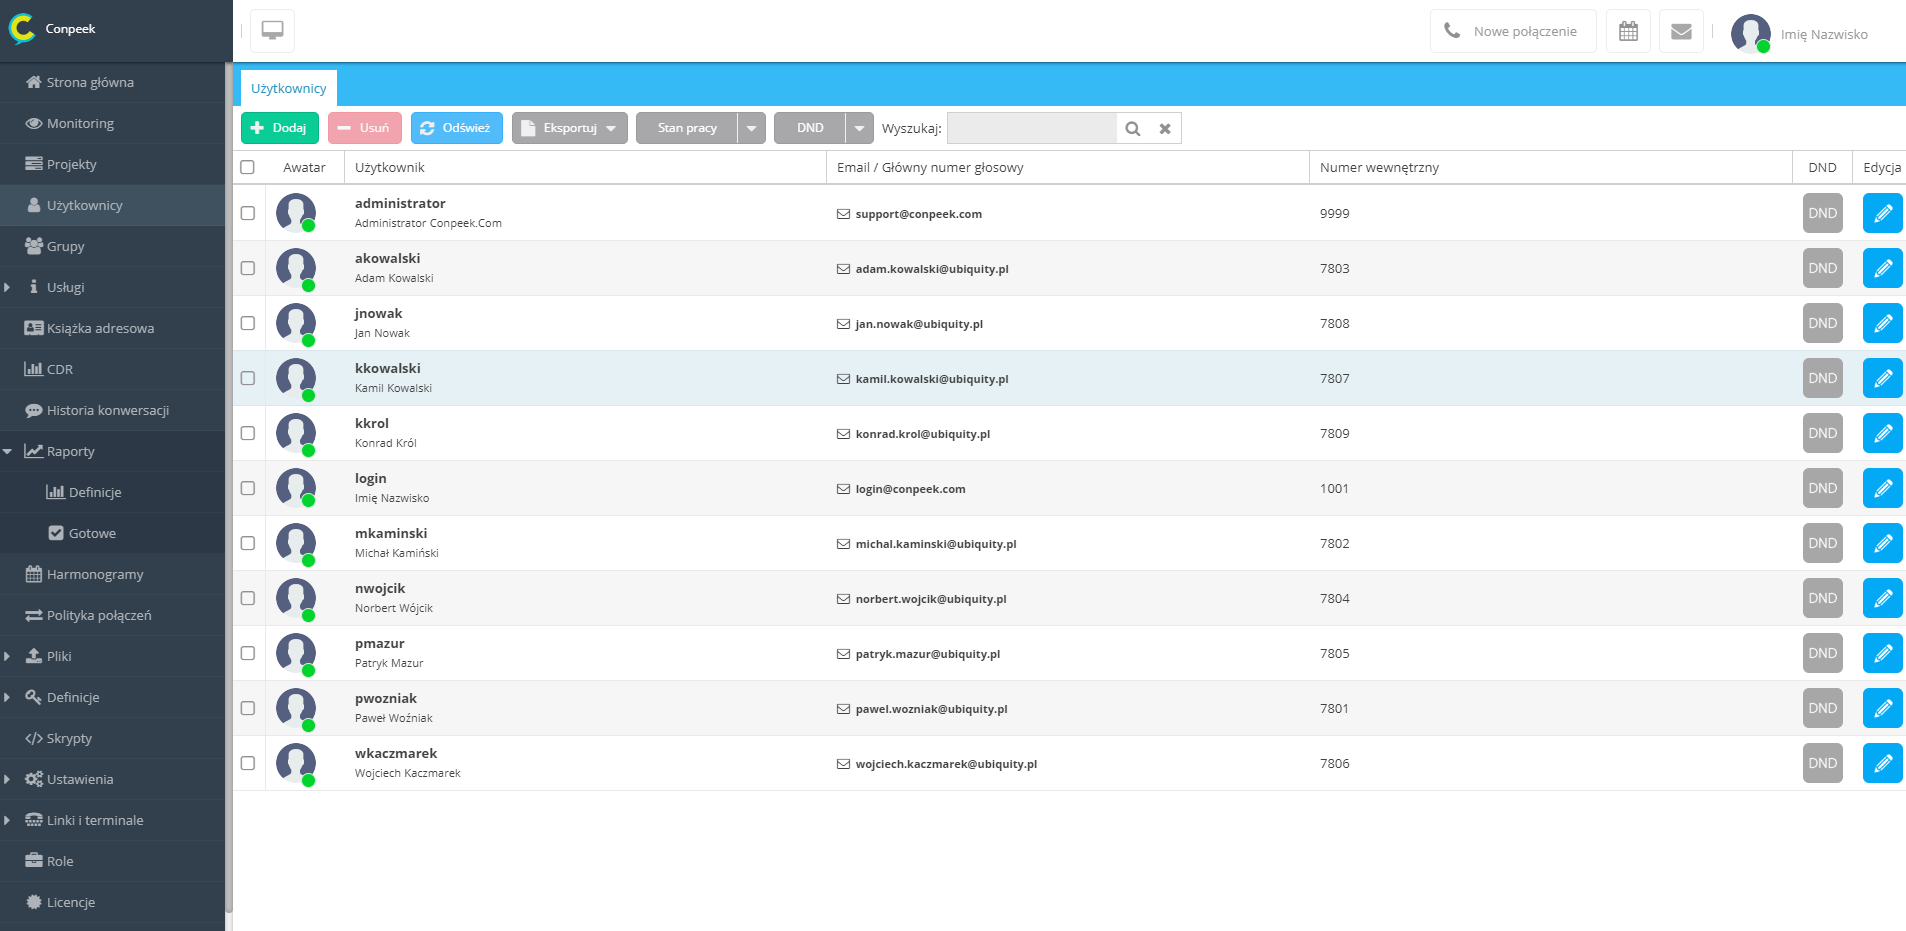Tick the checkbox for akowalski

(248, 268)
